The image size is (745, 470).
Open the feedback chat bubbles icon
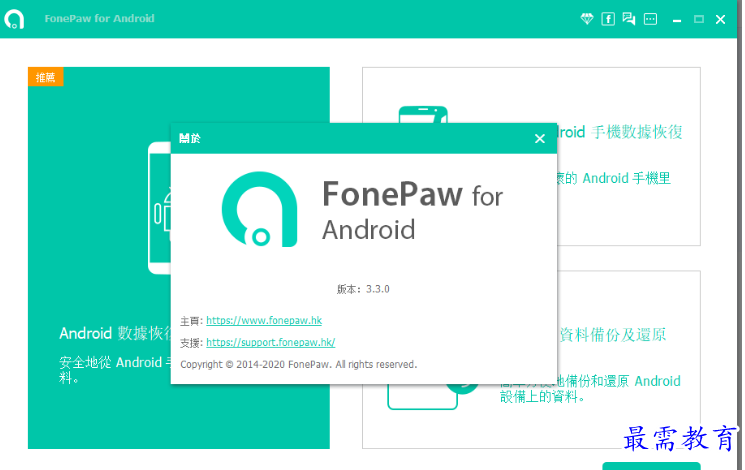(629, 19)
